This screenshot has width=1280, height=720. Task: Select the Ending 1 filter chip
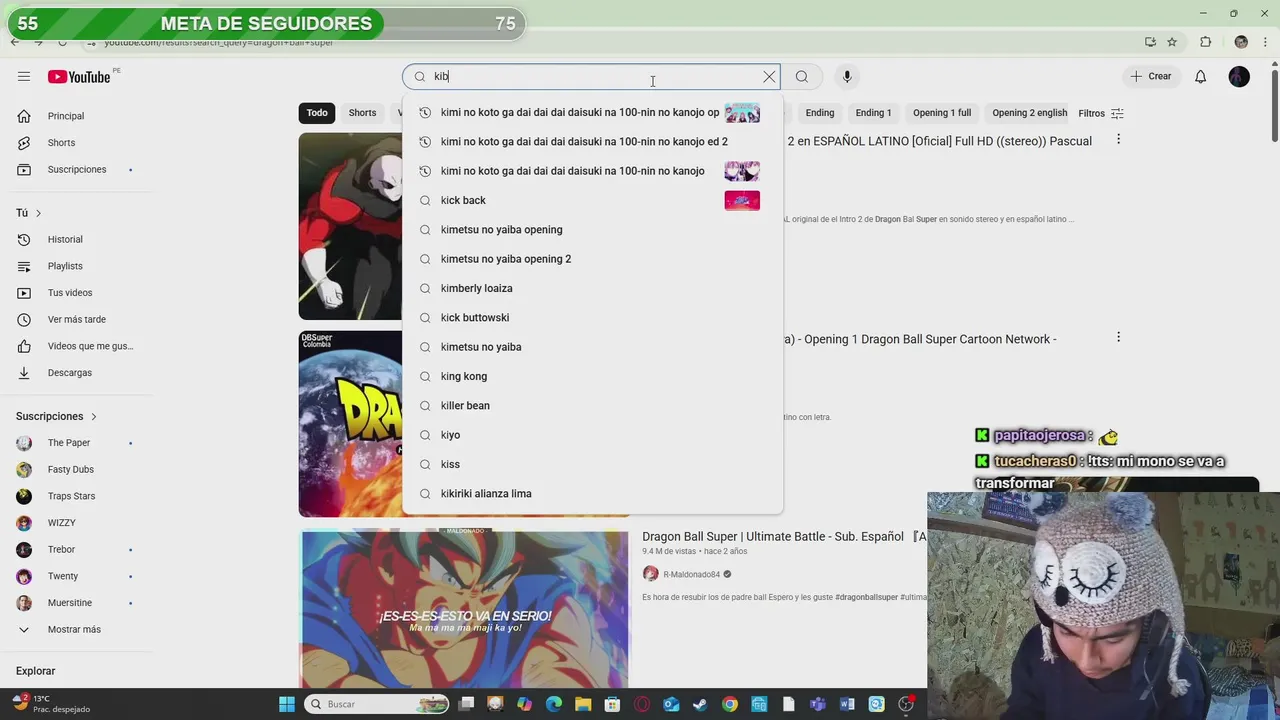(873, 113)
